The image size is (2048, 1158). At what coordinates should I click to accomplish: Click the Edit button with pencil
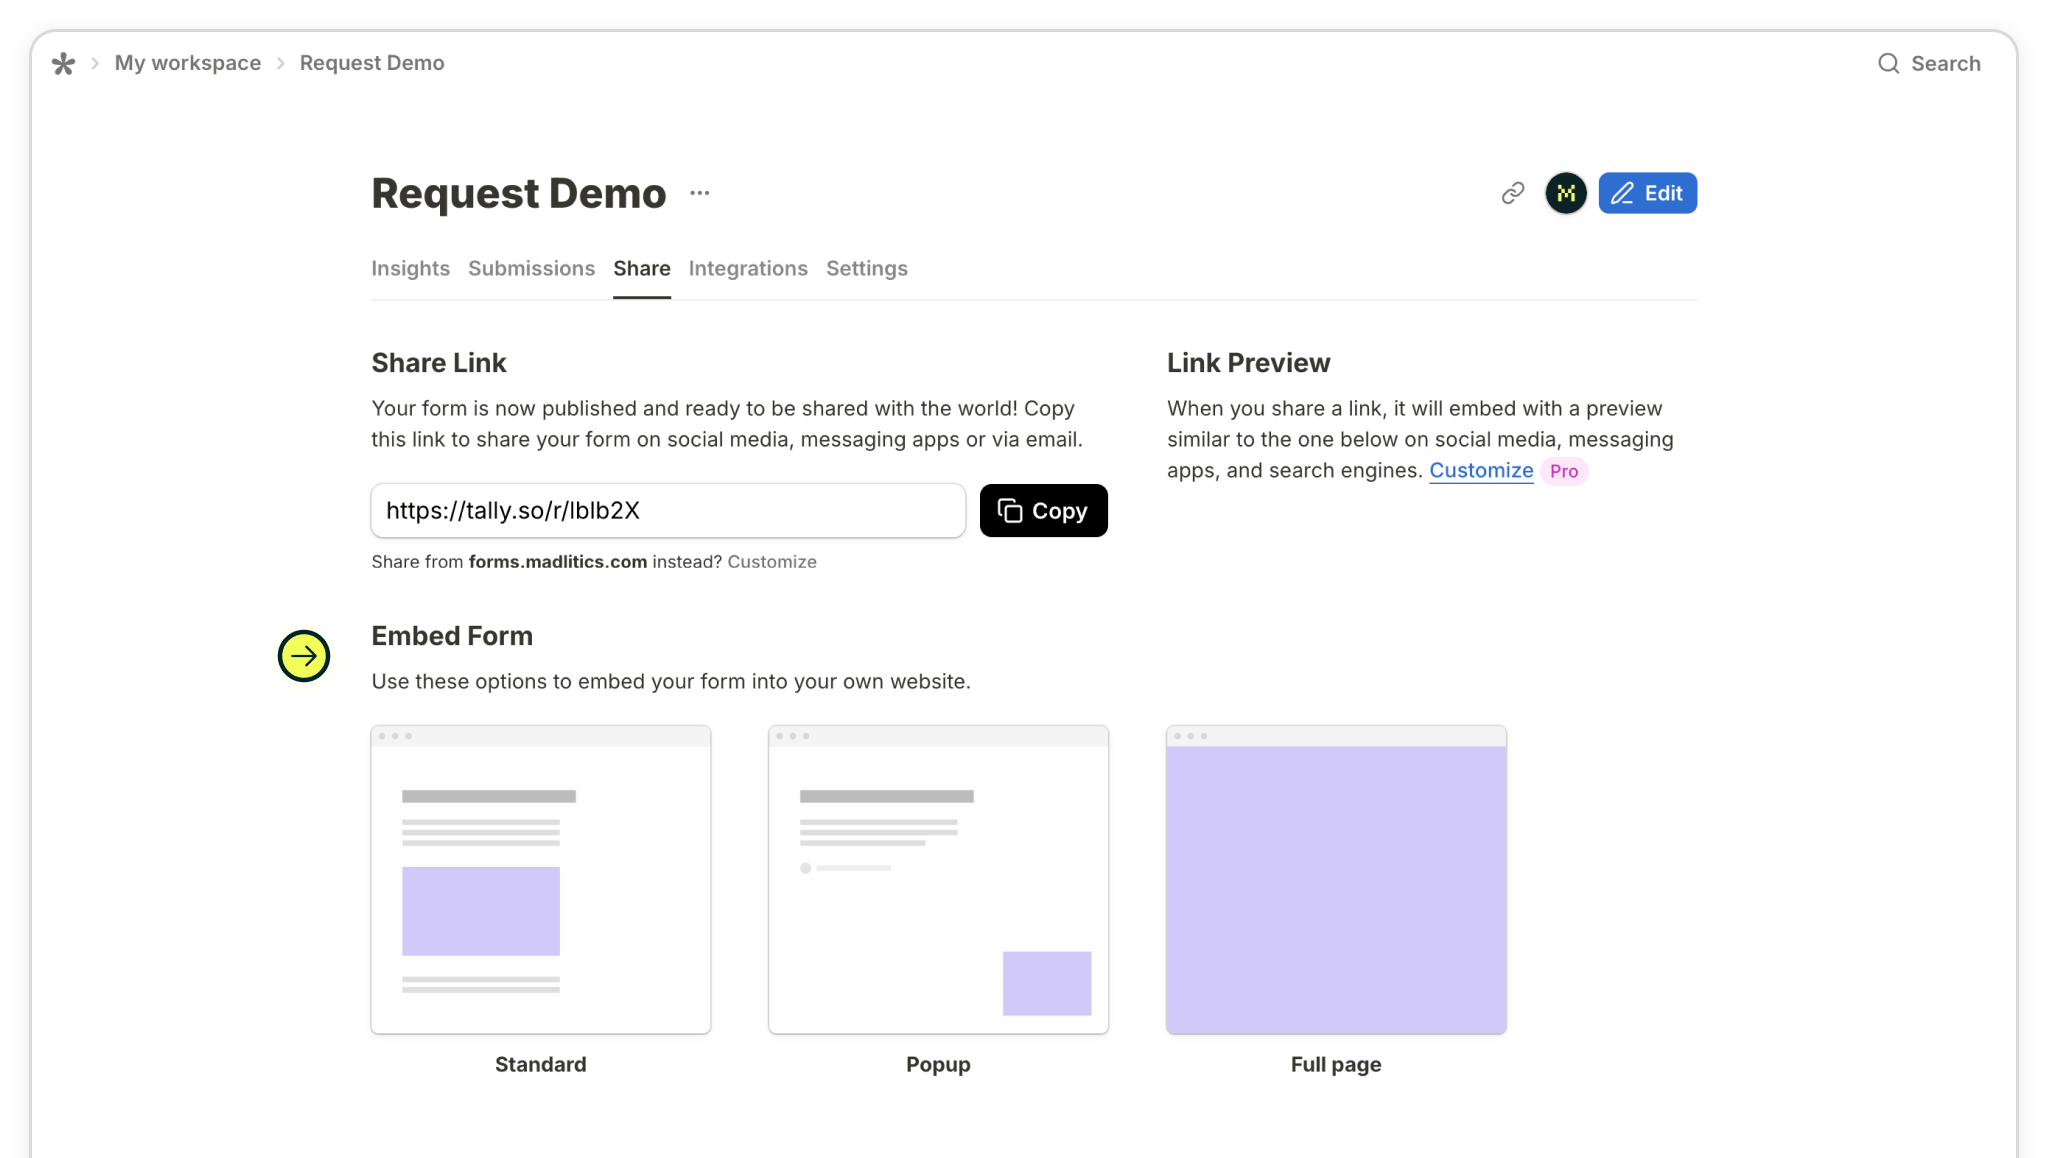(x=1647, y=193)
